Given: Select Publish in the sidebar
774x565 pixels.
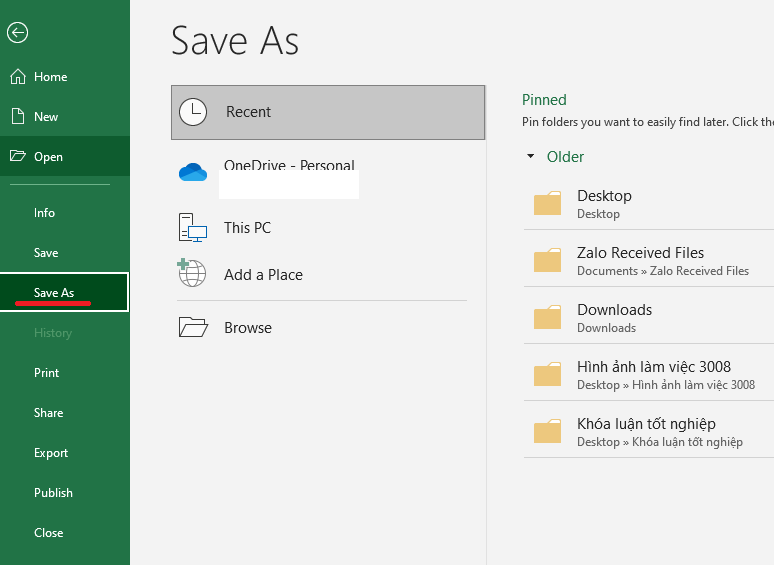Looking at the screenshot, I should coord(65,492).
